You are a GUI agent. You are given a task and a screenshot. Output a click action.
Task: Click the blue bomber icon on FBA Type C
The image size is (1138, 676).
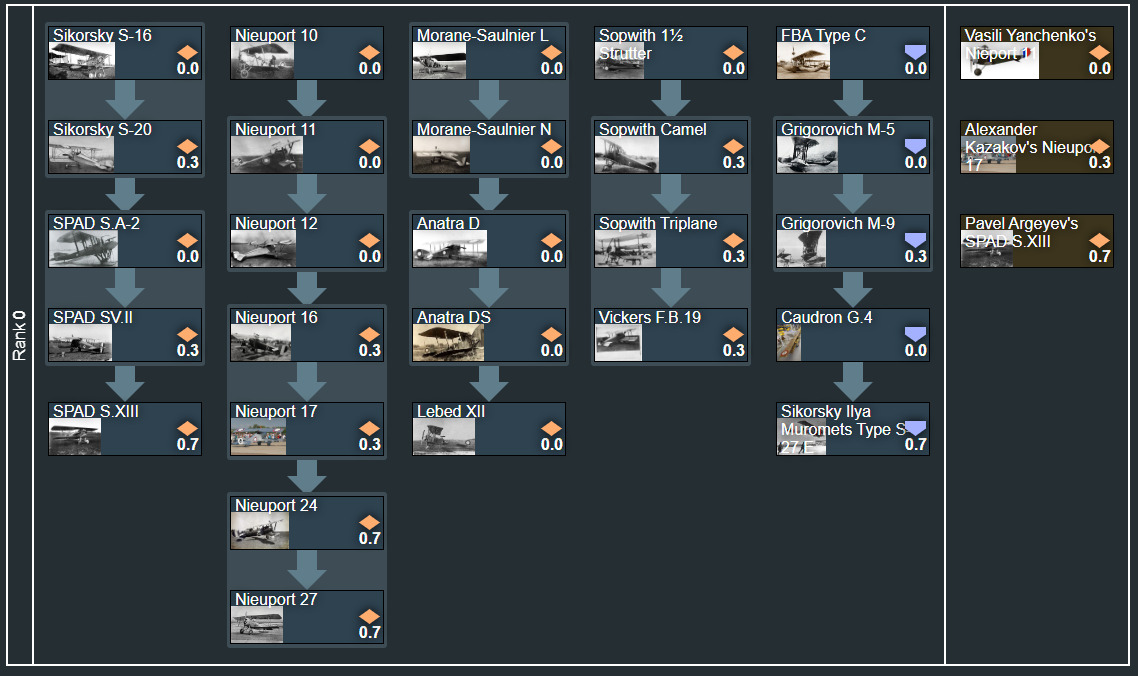(x=915, y=52)
